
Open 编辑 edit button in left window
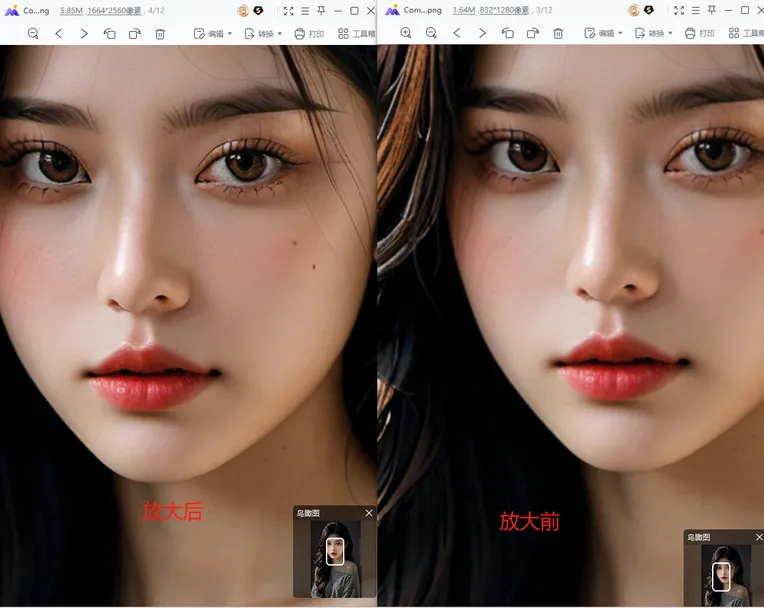click(x=209, y=34)
